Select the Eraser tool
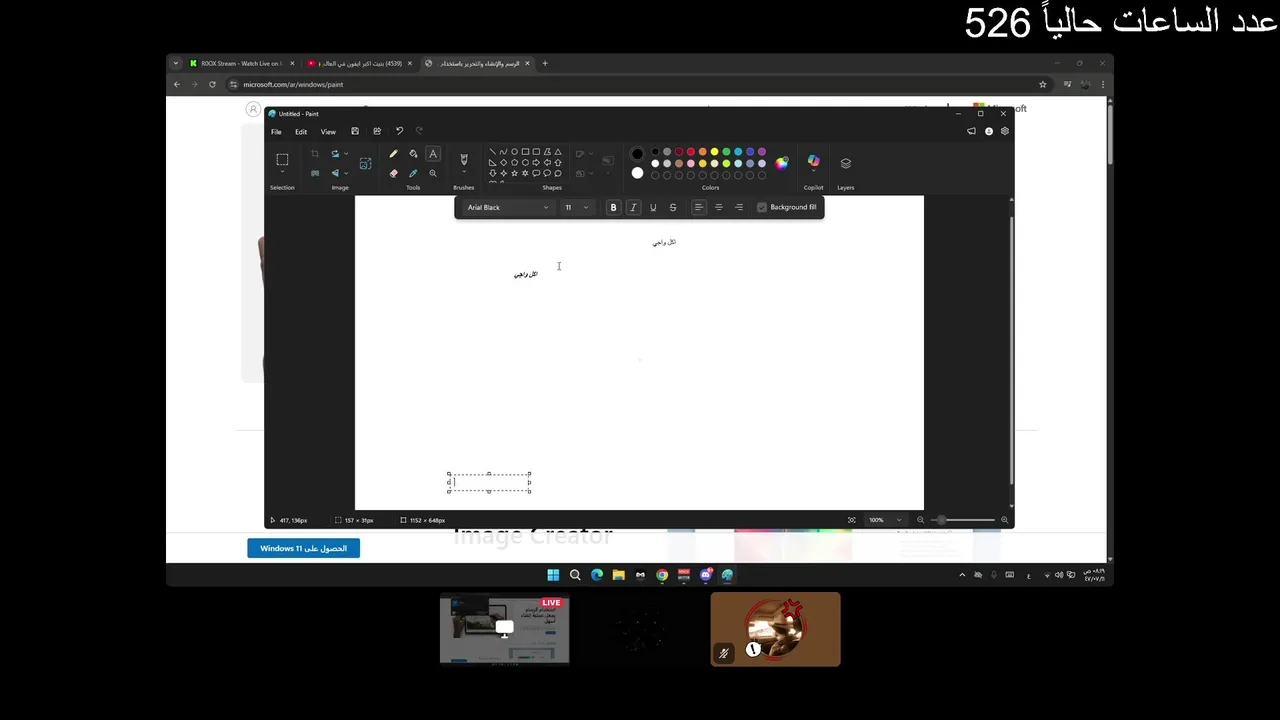This screenshot has height=720, width=1280. click(x=393, y=173)
